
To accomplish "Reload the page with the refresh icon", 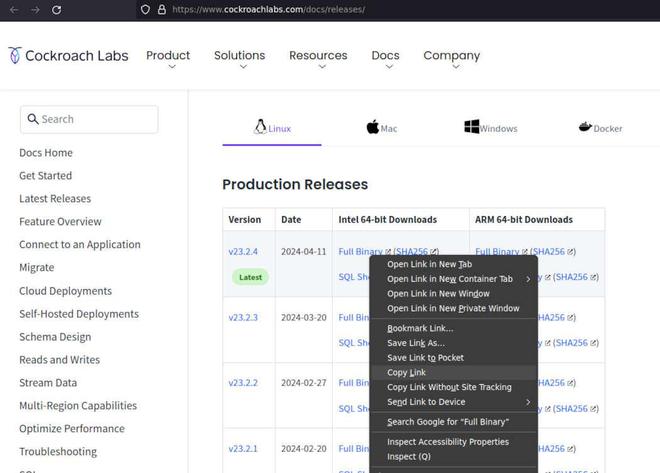I will [56, 9].
